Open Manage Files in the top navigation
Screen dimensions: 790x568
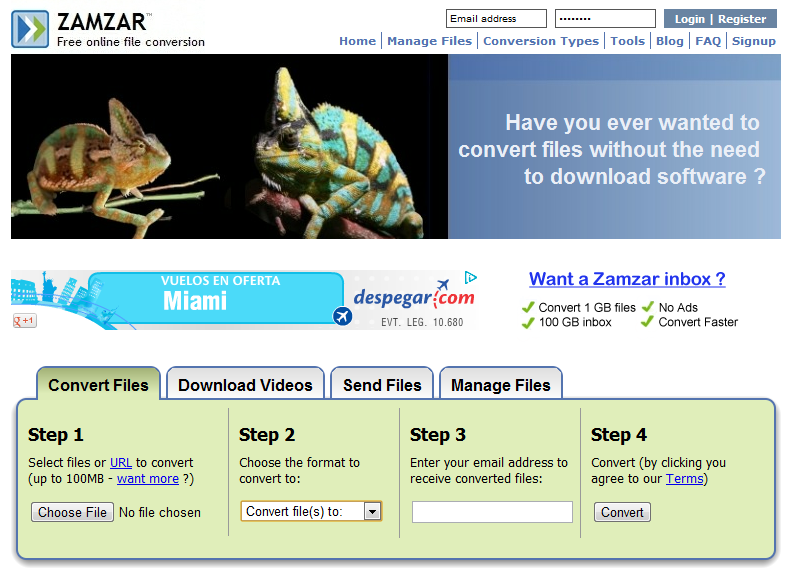[x=429, y=41]
